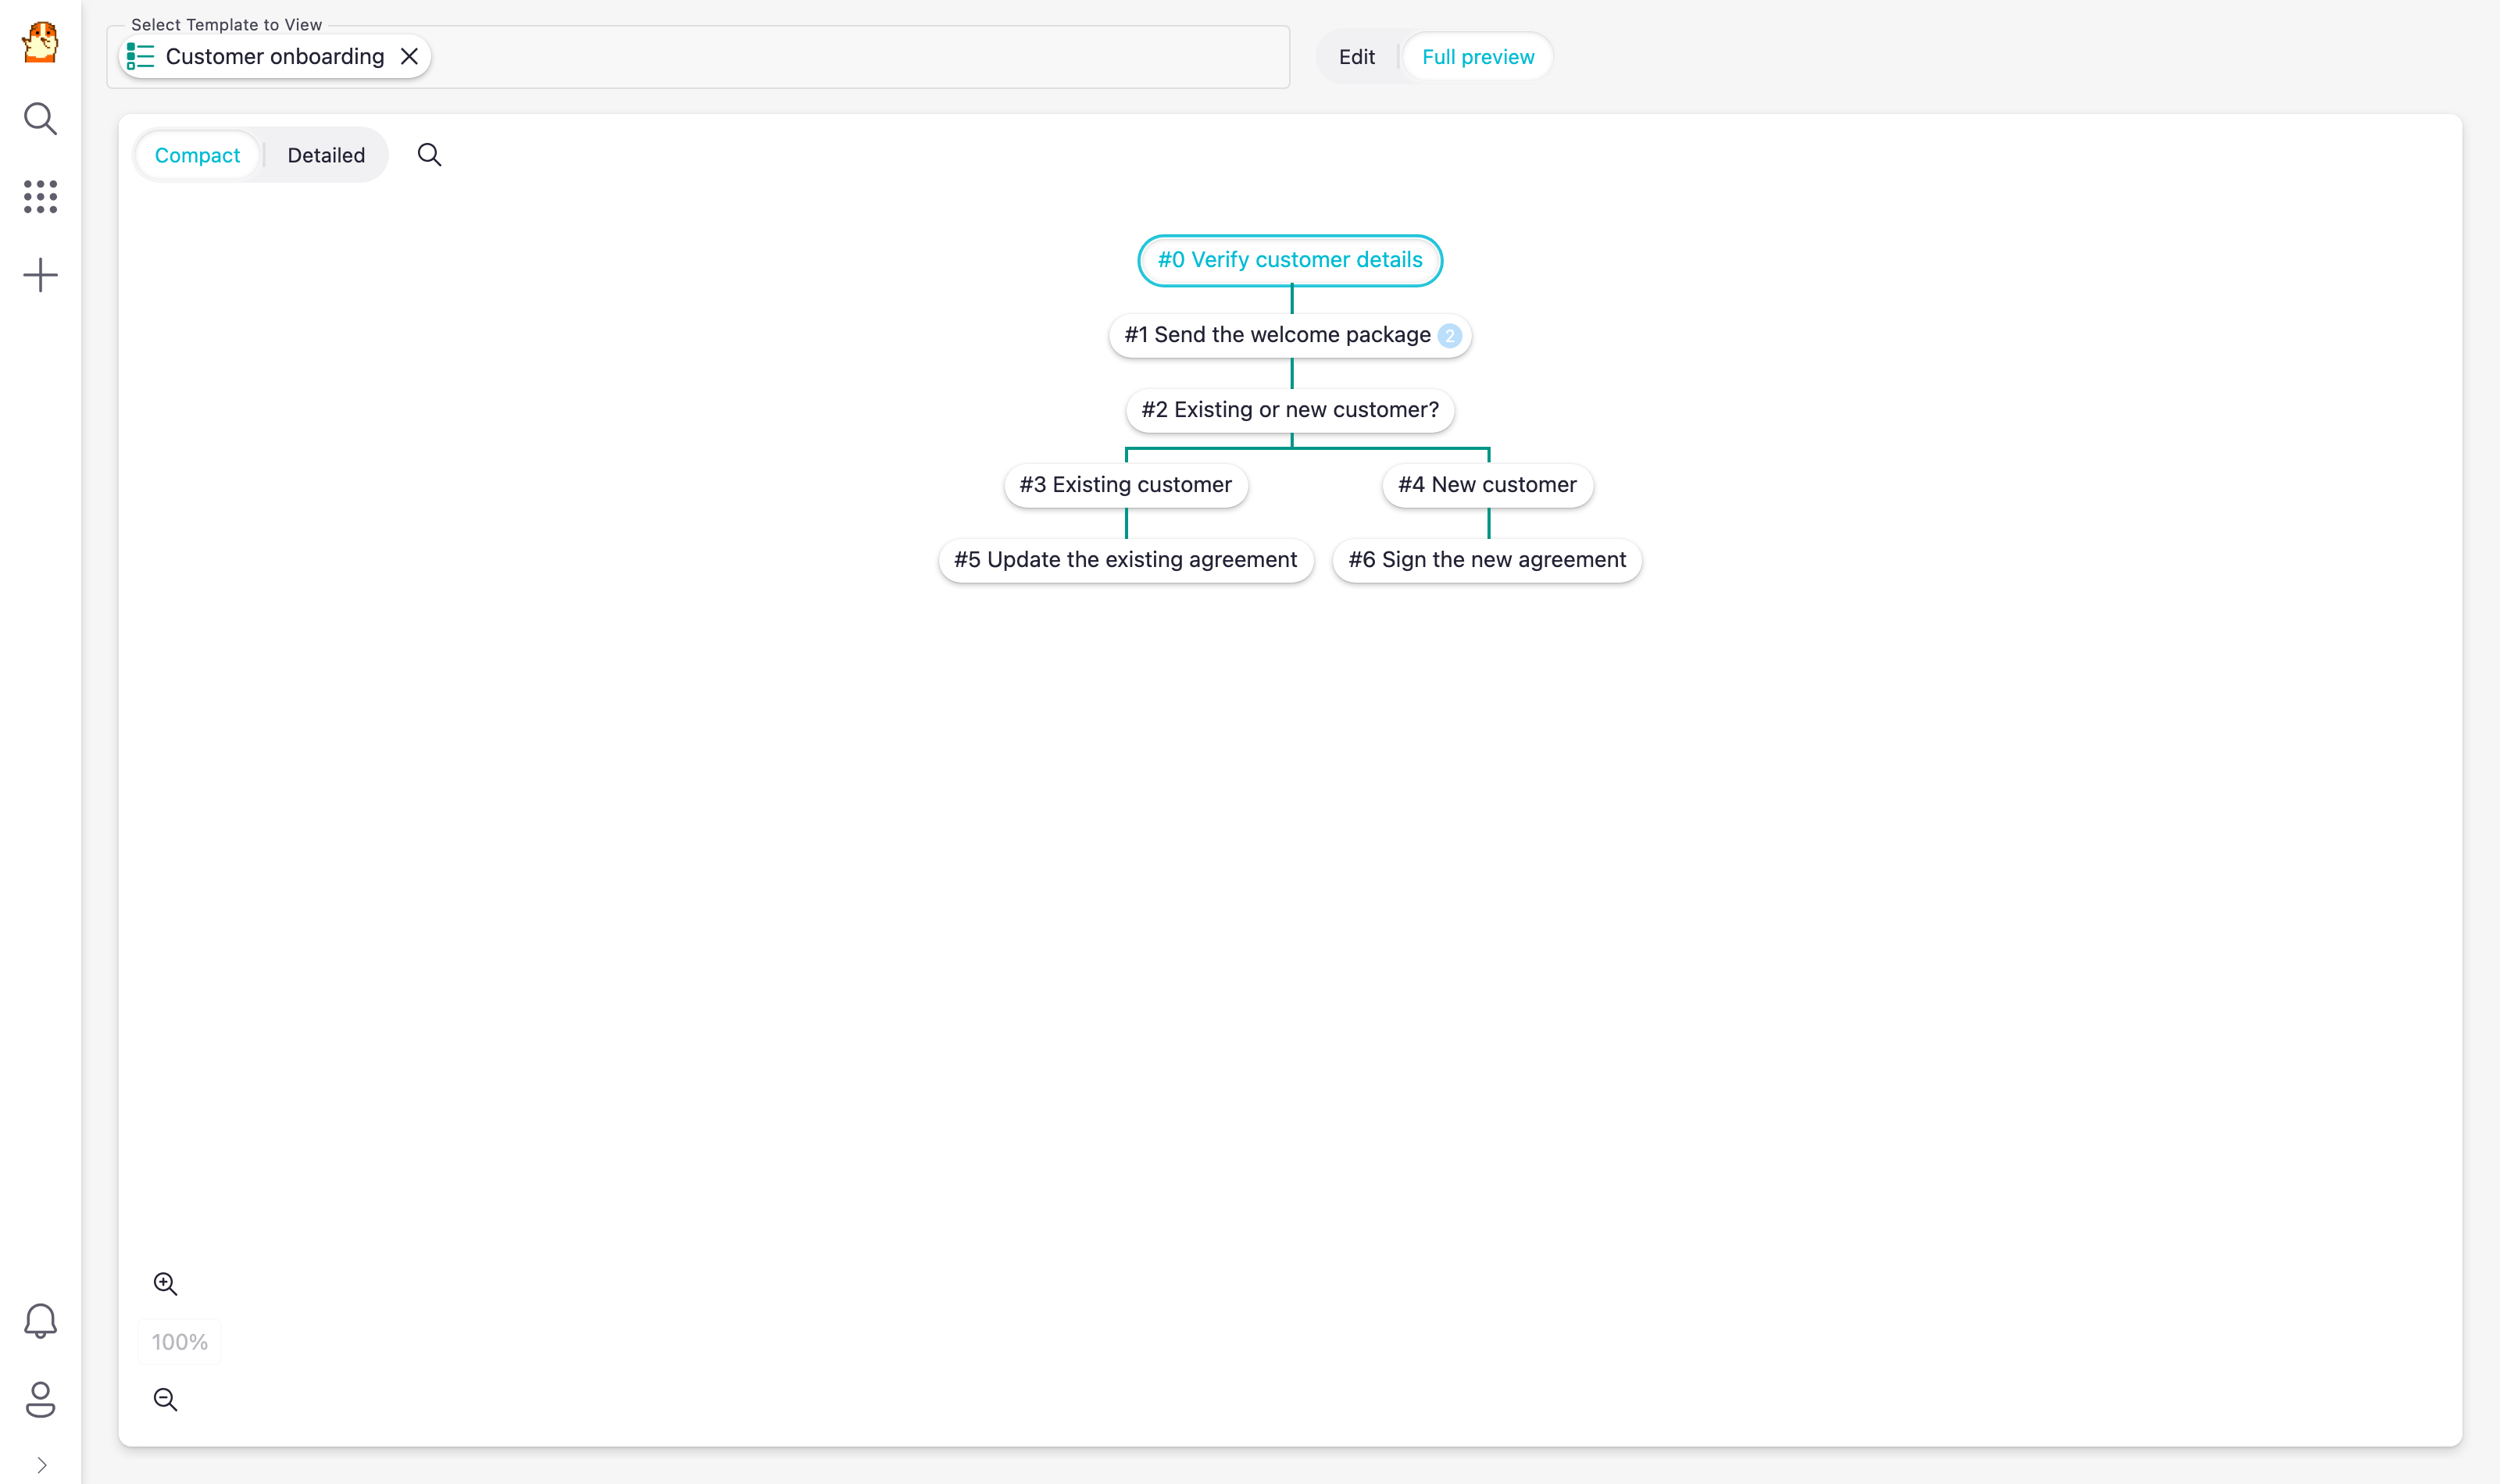Remove the Customer onboarding template chip

tap(409, 56)
